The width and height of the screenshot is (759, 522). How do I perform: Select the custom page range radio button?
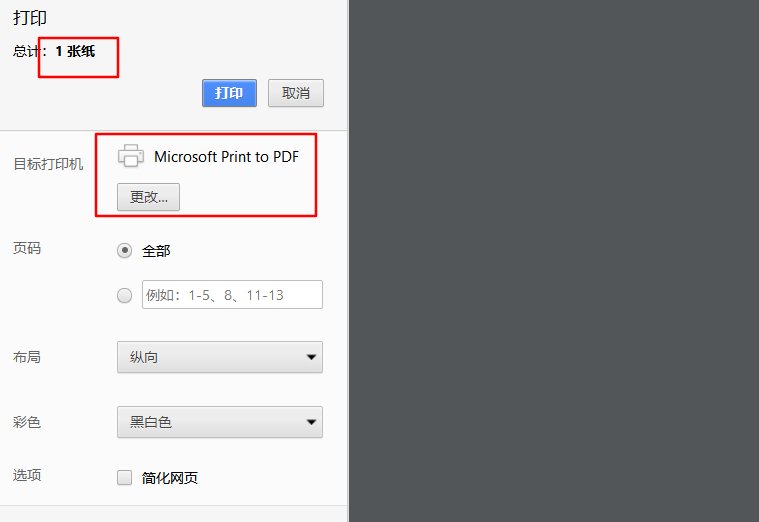coord(125,295)
